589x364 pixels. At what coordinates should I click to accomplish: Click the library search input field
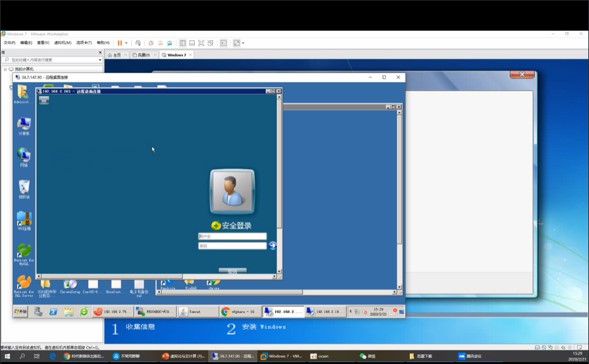click(x=52, y=60)
